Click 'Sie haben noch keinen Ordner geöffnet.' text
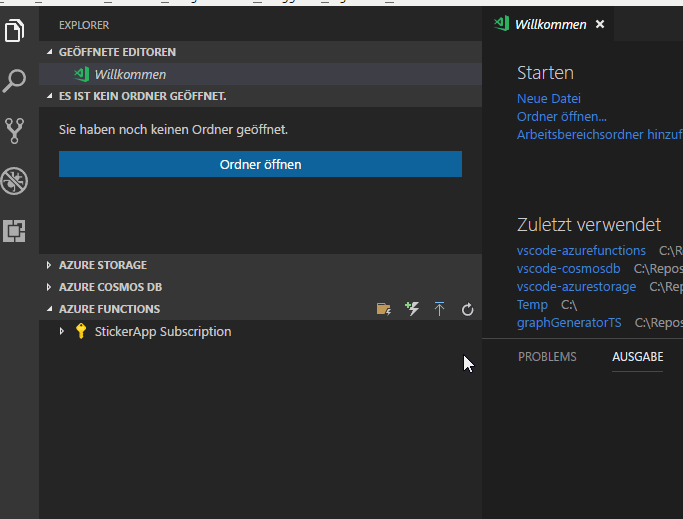This screenshot has height=519, width=683. pos(173,130)
